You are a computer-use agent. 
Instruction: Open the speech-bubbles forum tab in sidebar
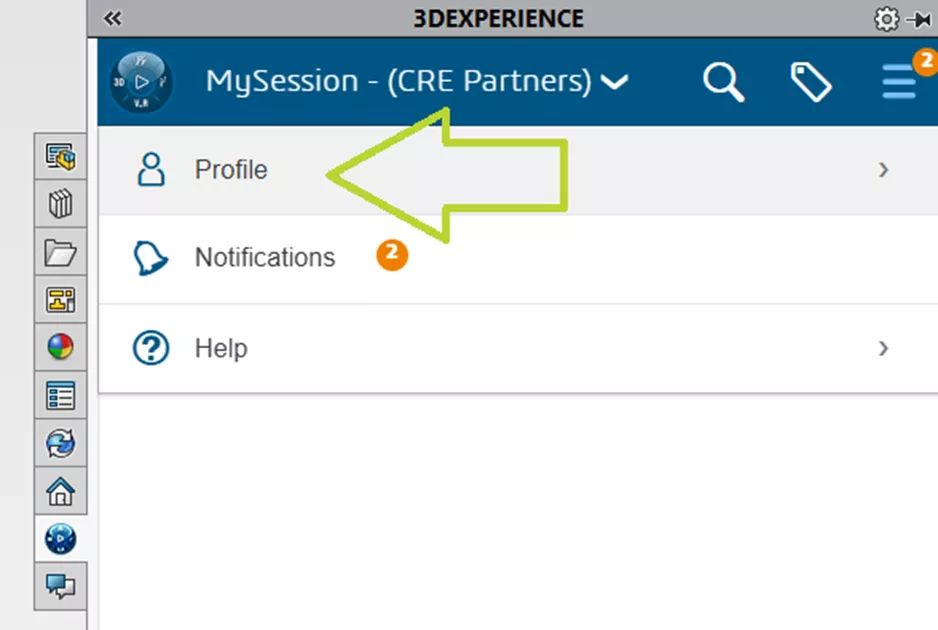[60, 586]
